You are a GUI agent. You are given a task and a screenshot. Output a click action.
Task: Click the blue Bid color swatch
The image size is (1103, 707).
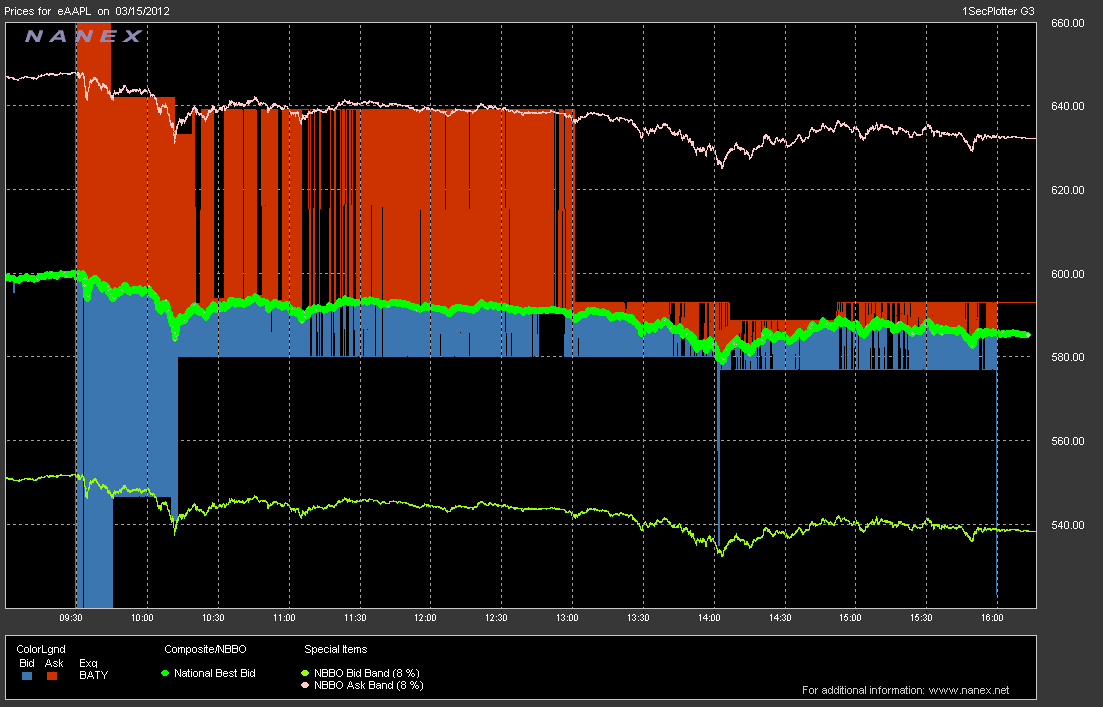[27, 675]
